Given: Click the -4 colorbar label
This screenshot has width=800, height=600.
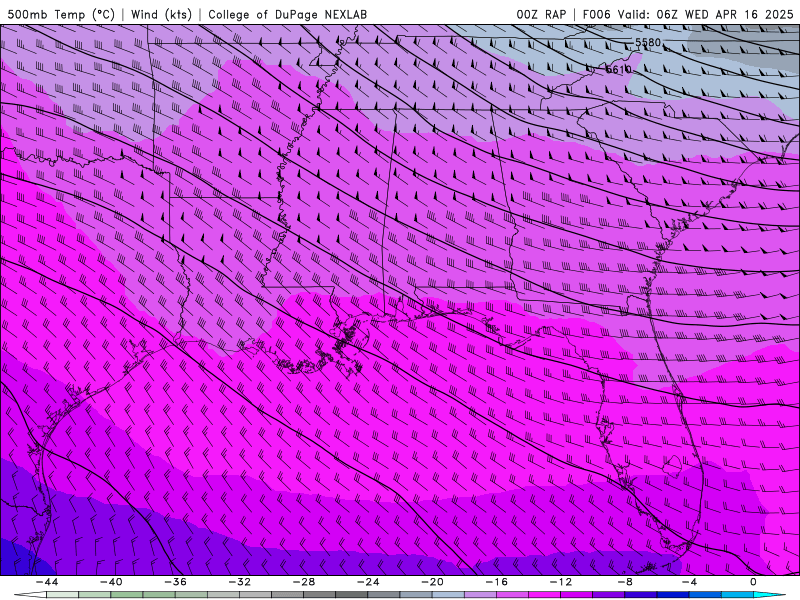Looking at the screenshot, I should pyautogui.click(x=689, y=582).
